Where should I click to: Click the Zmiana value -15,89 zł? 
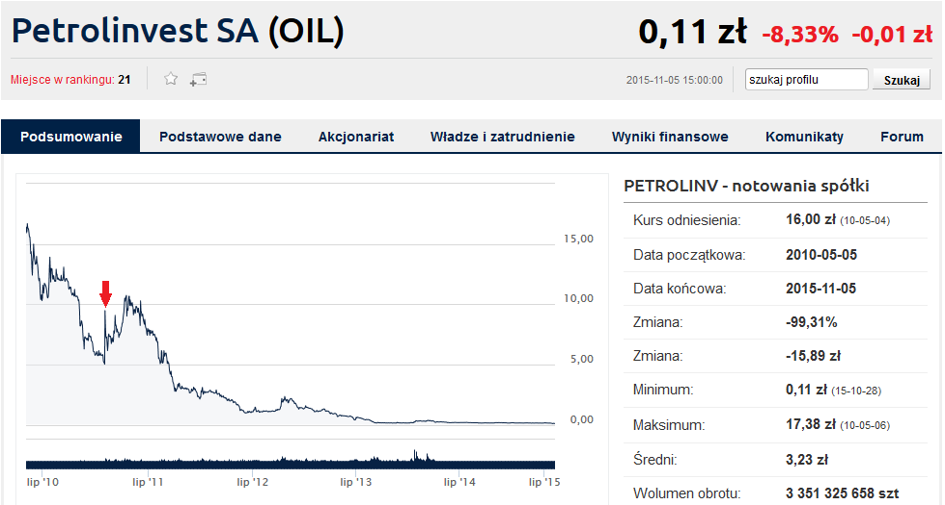(813, 356)
